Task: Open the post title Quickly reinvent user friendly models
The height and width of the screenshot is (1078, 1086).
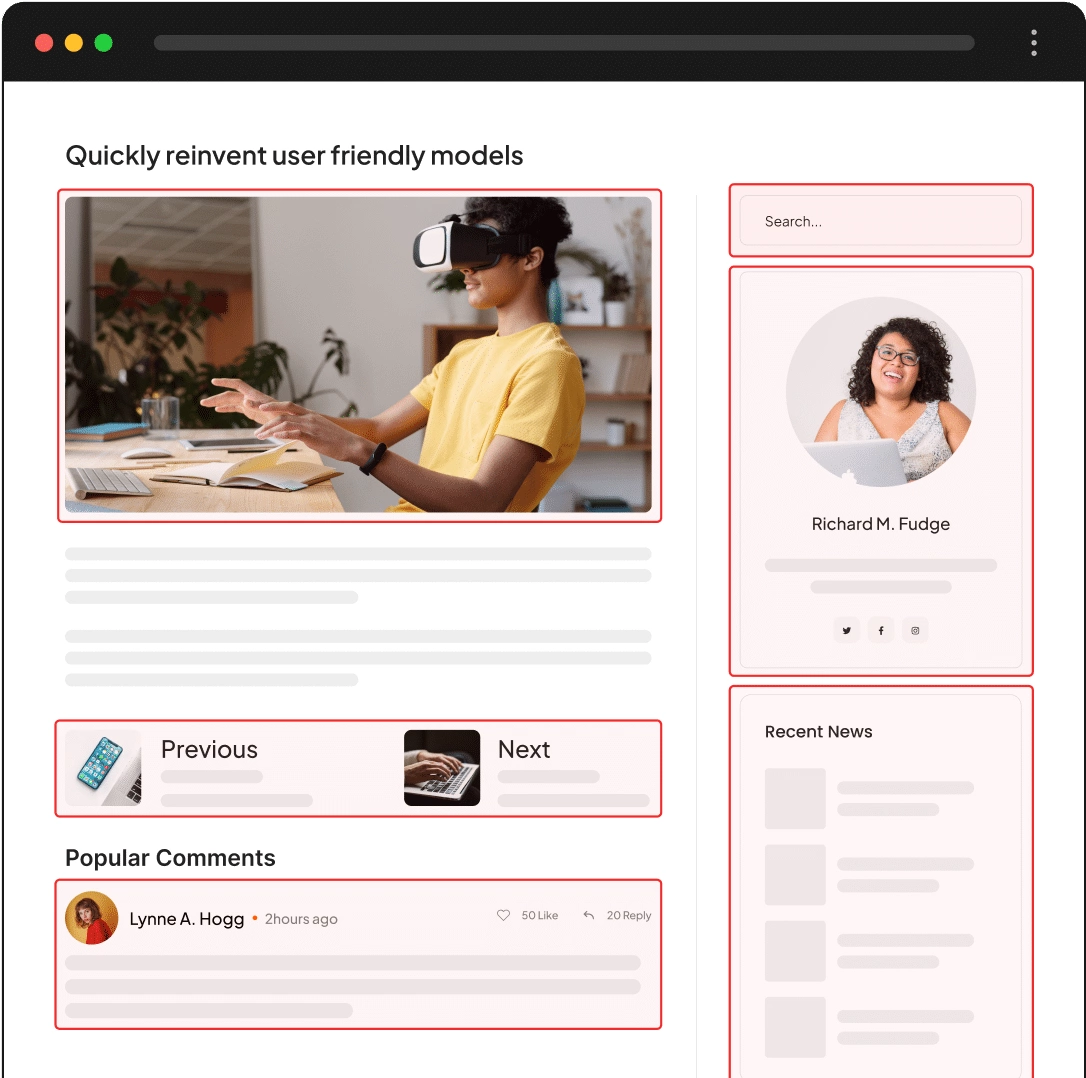Action: pyautogui.click(x=294, y=156)
